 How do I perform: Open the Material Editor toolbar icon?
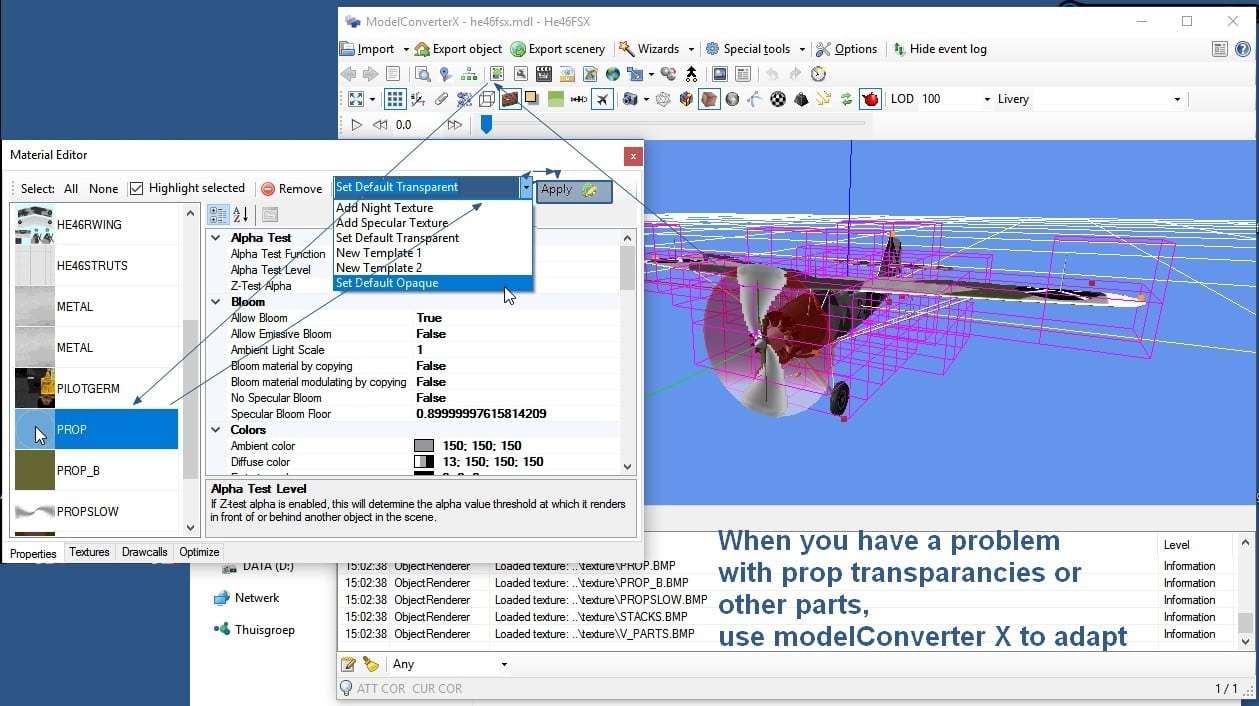[x=497, y=74]
